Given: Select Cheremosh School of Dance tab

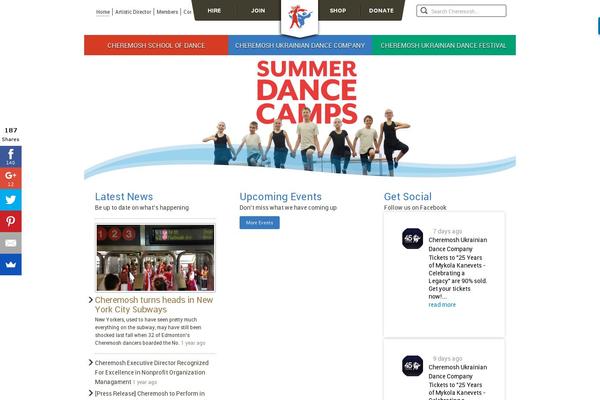Looking at the screenshot, I should point(156,45).
